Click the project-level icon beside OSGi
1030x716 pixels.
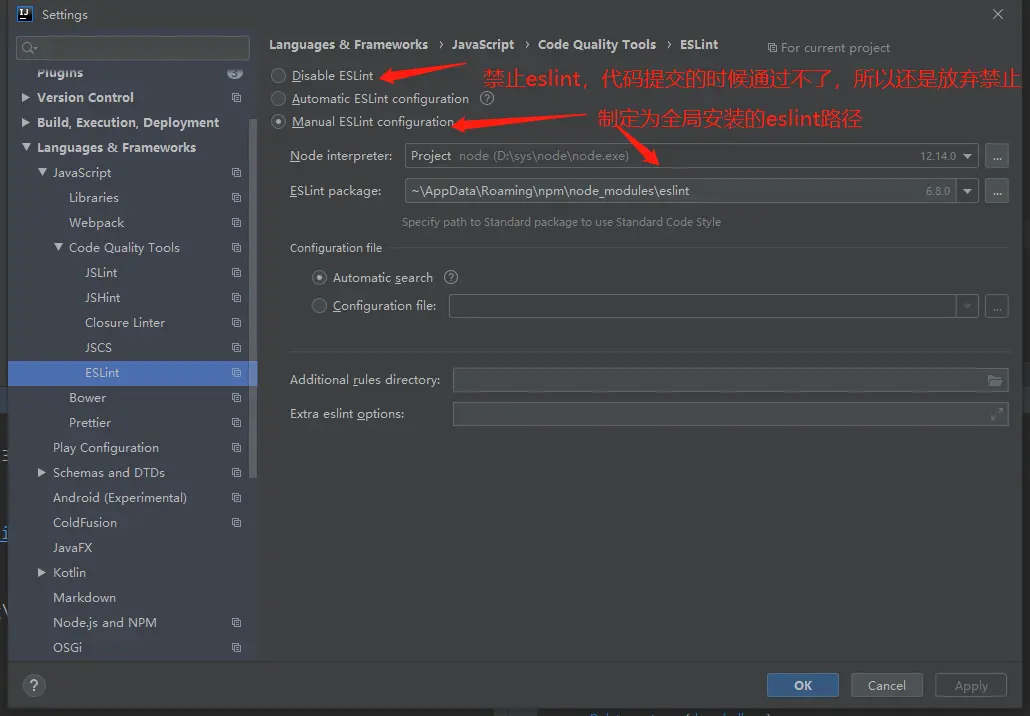tap(236, 647)
